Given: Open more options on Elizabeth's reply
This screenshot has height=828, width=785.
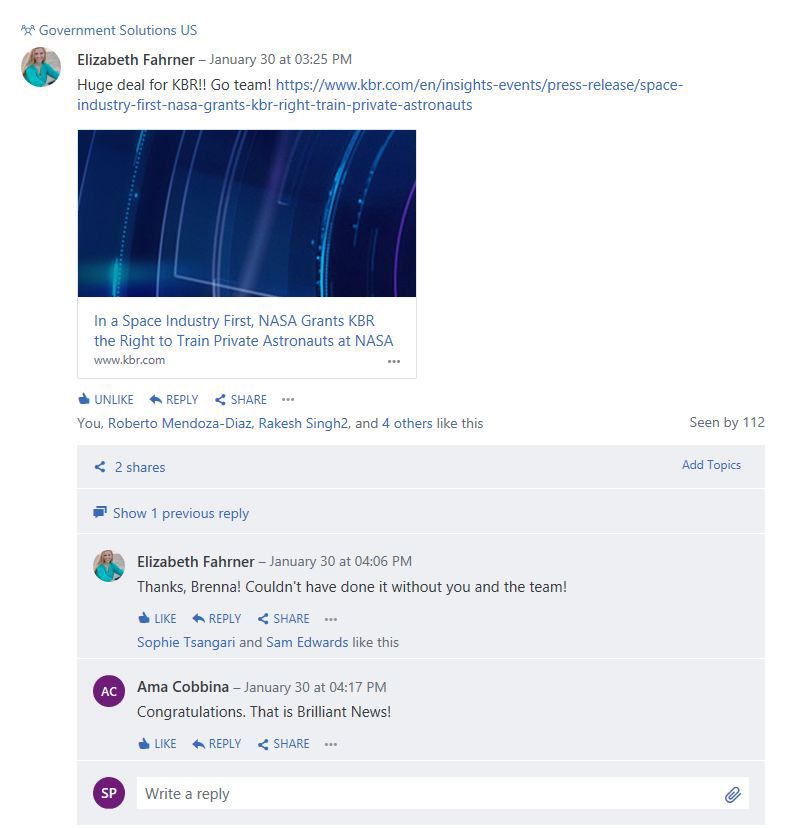Looking at the screenshot, I should (x=331, y=619).
